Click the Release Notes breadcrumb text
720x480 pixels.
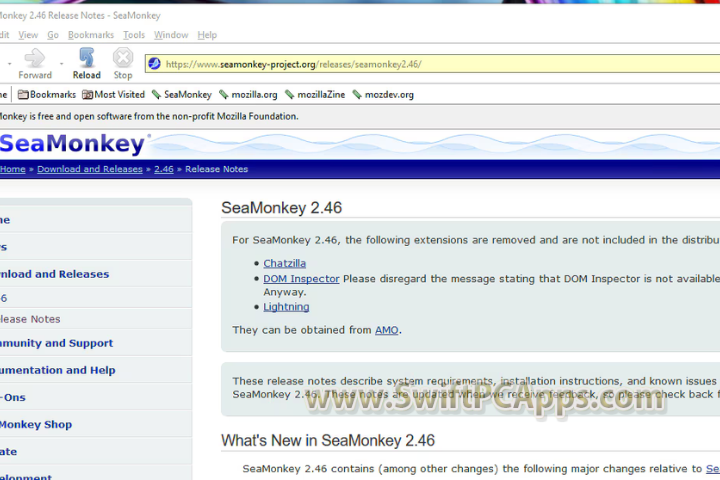tap(216, 169)
